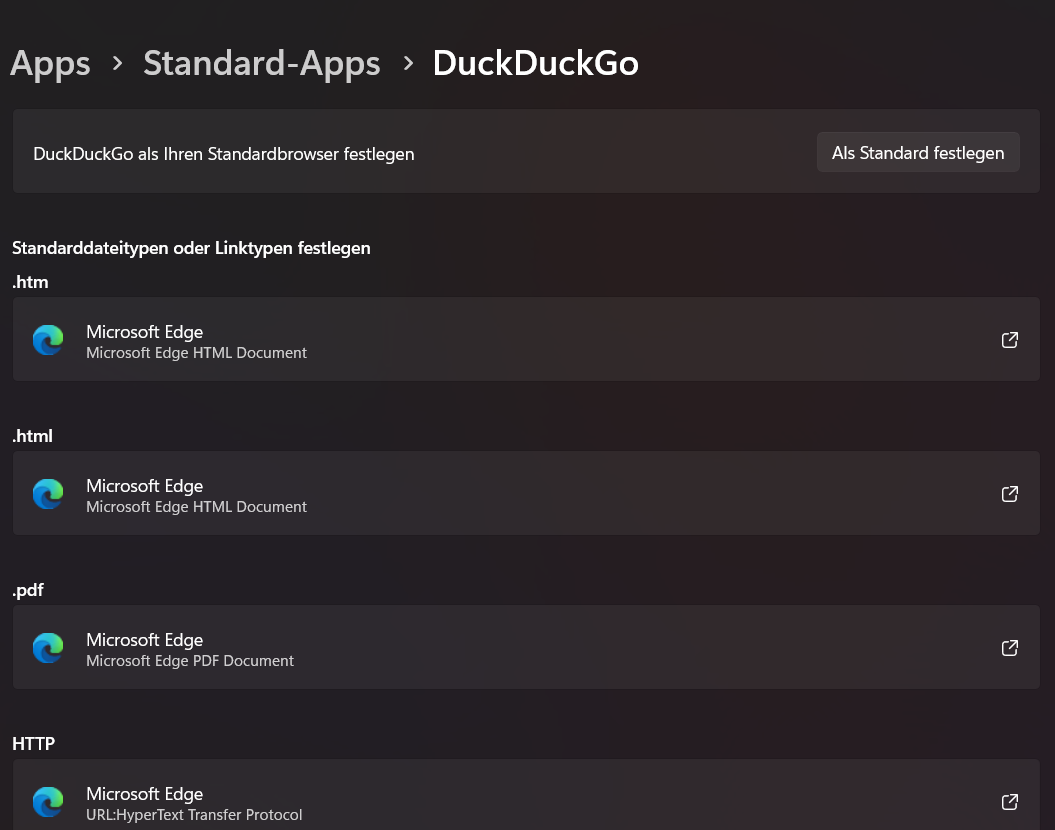
Task: Open the 'URL:HyperText Transfer Protocol' entry
Action: pyautogui.click(x=194, y=815)
